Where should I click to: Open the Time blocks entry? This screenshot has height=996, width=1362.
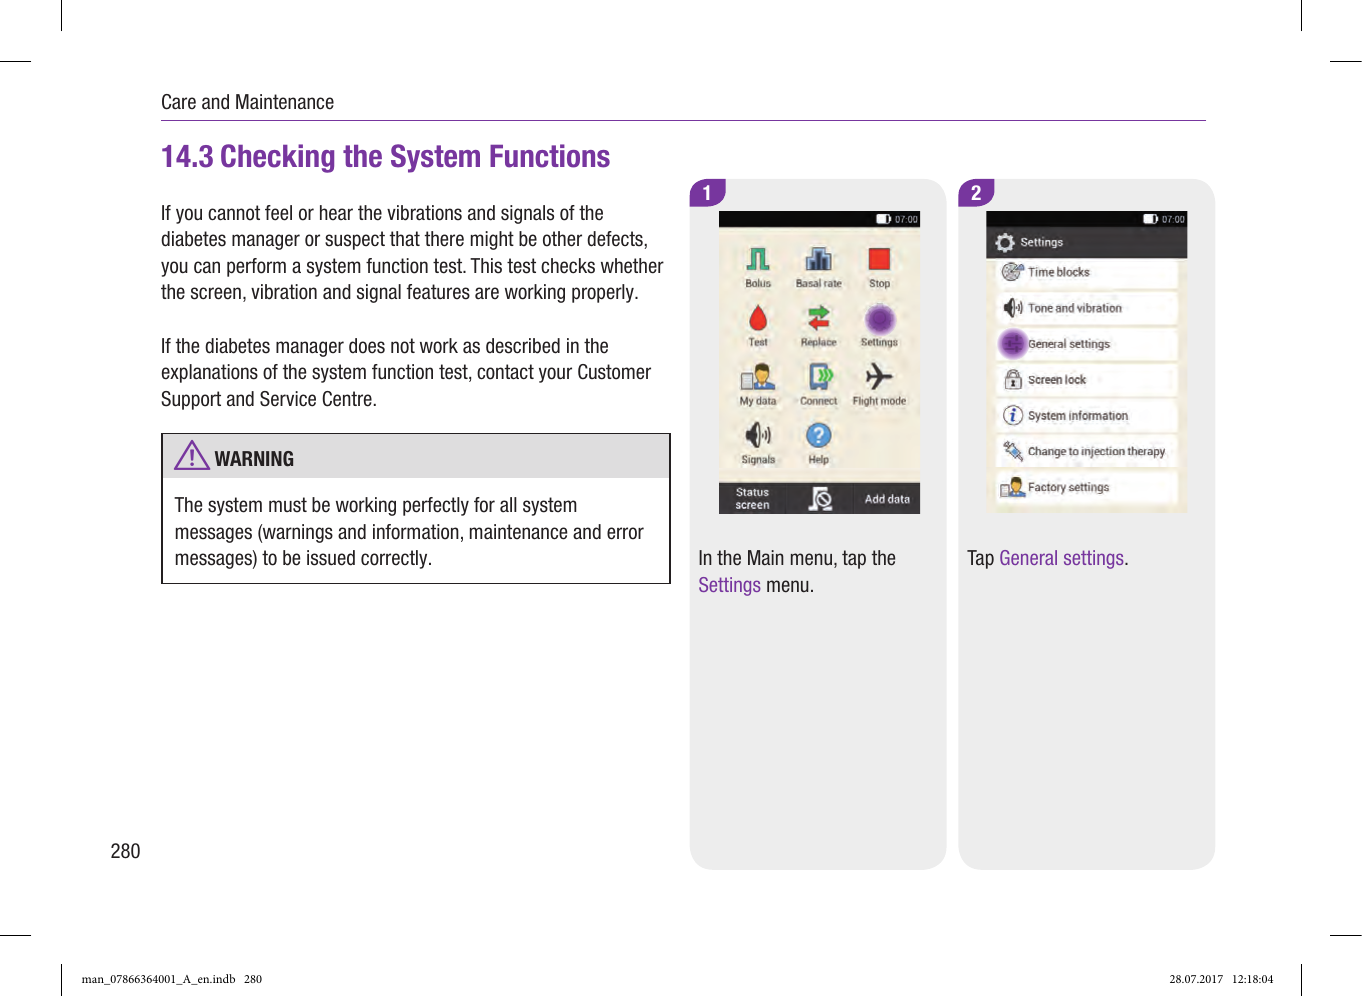click(x=1087, y=272)
